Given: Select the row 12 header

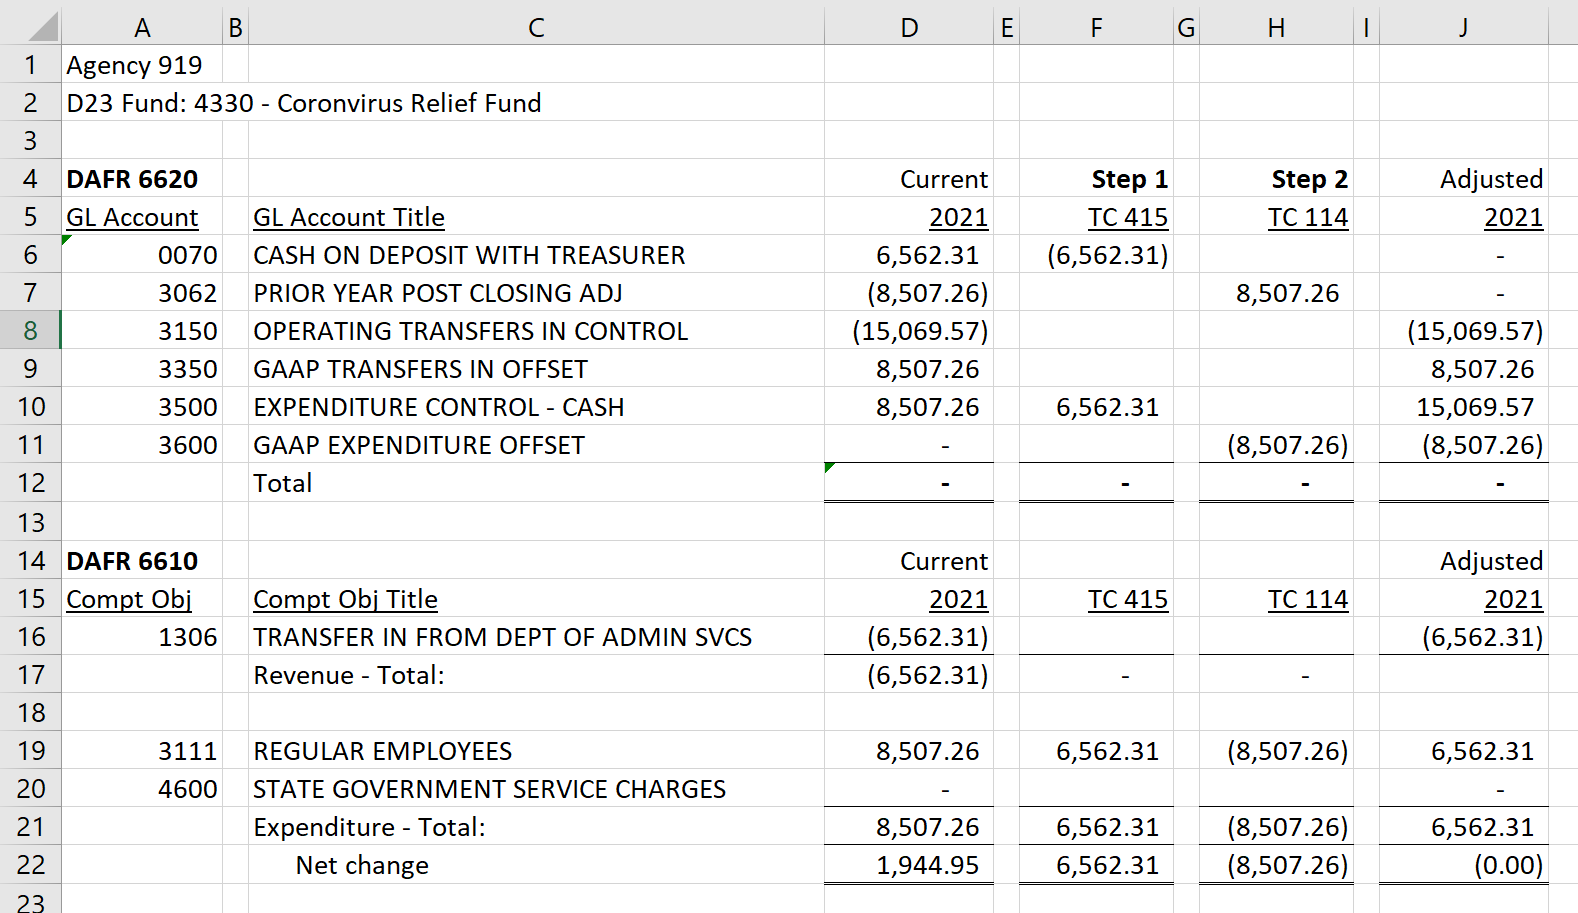Looking at the screenshot, I should pos(30,483).
